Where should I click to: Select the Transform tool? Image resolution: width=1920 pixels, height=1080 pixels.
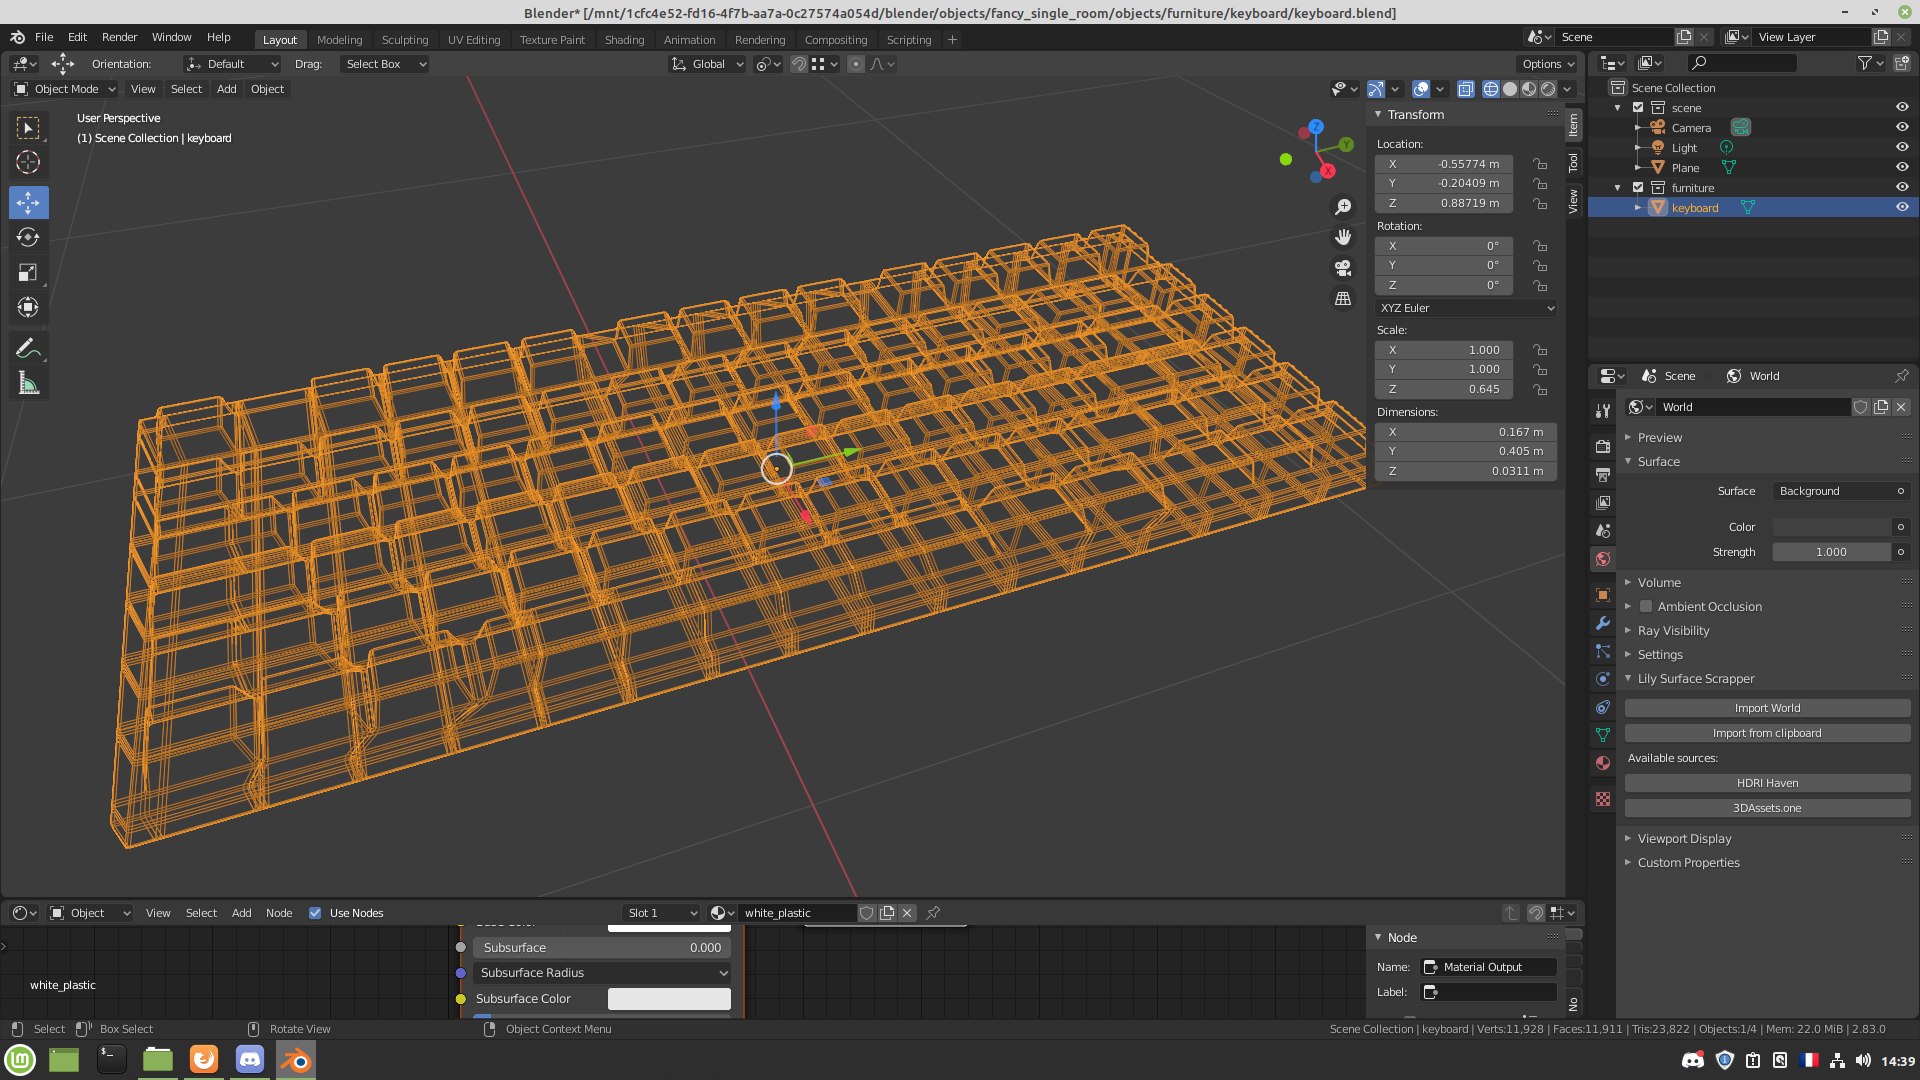pyautogui.click(x=28, y=307)
